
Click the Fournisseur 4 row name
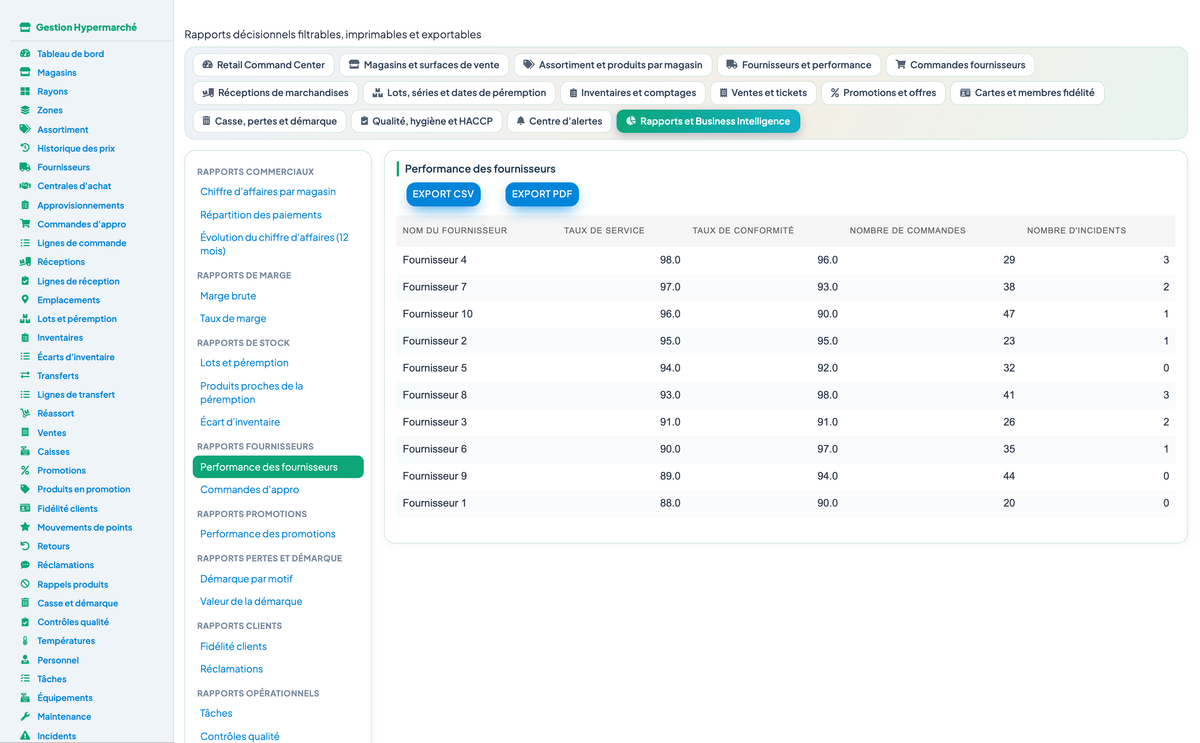click(x=435, y=260)
